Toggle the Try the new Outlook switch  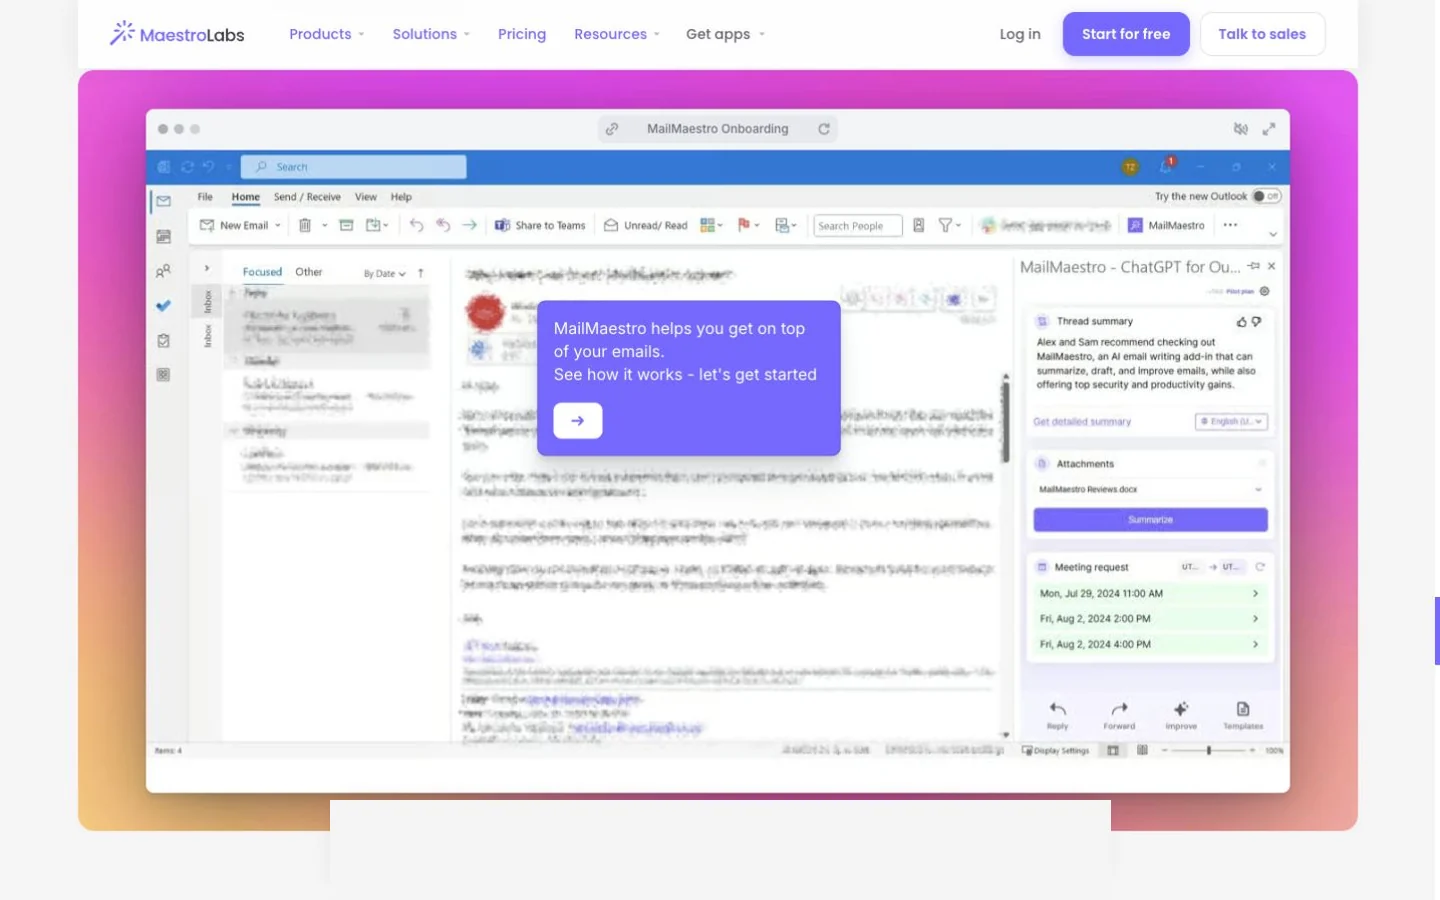(x=1267, y=196)
